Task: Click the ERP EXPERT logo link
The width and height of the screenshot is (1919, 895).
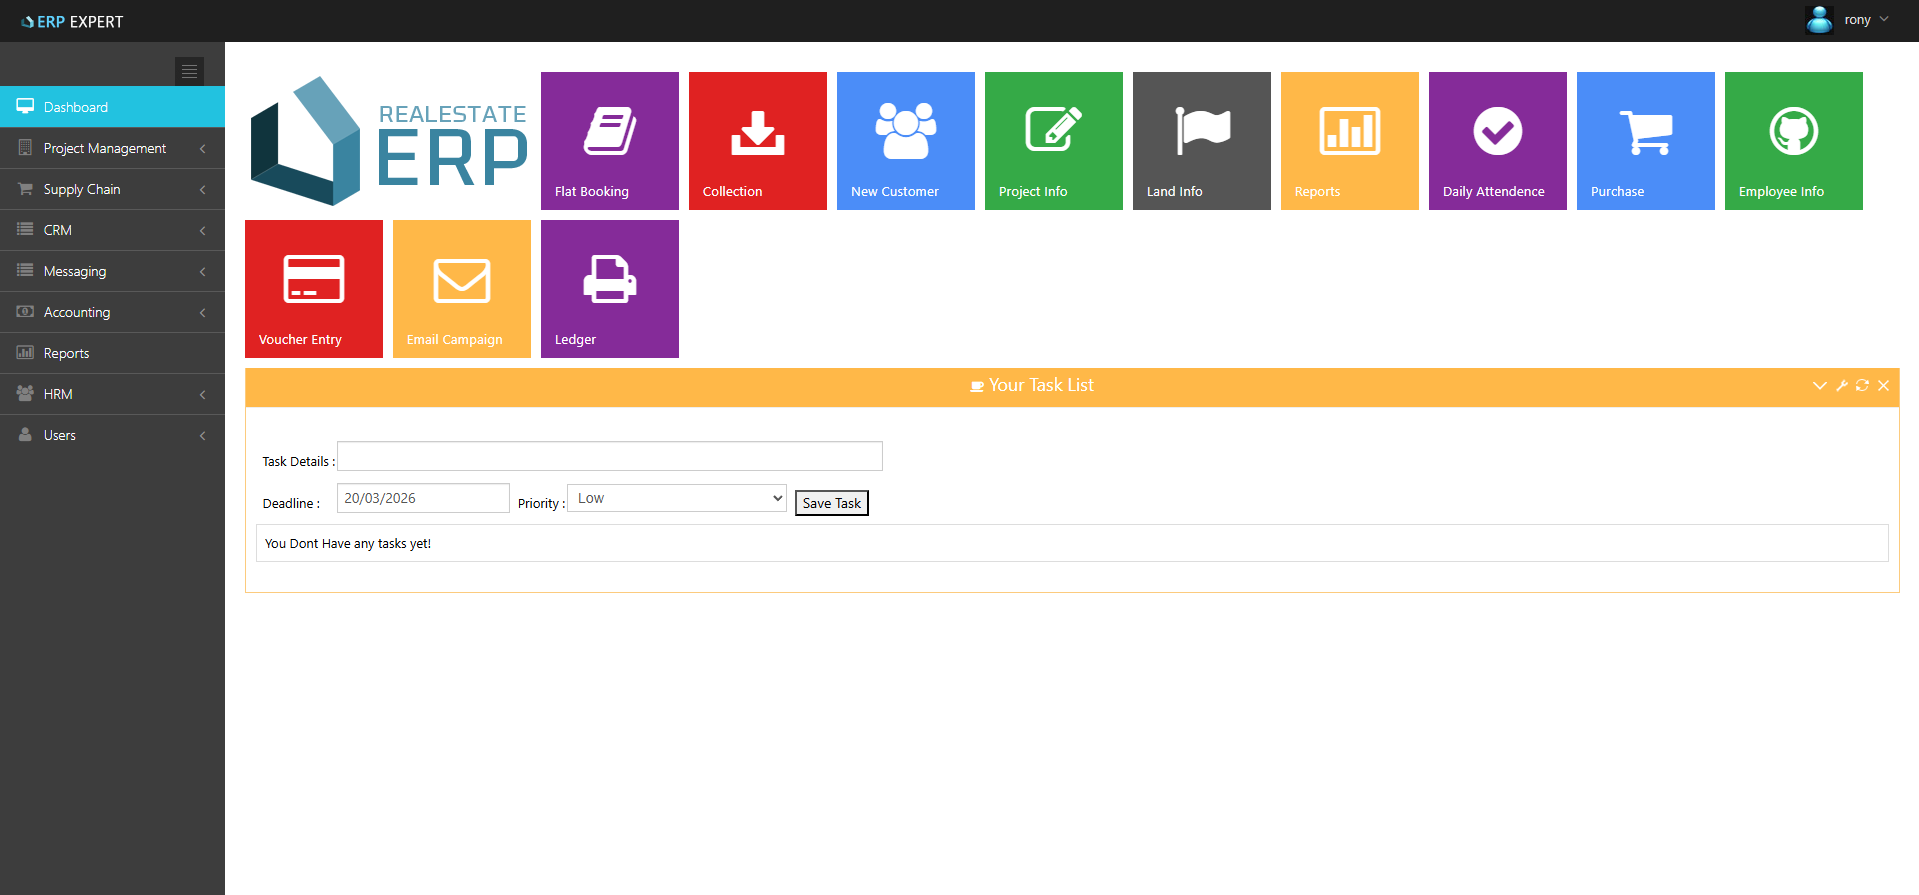Action: point(73,21)
